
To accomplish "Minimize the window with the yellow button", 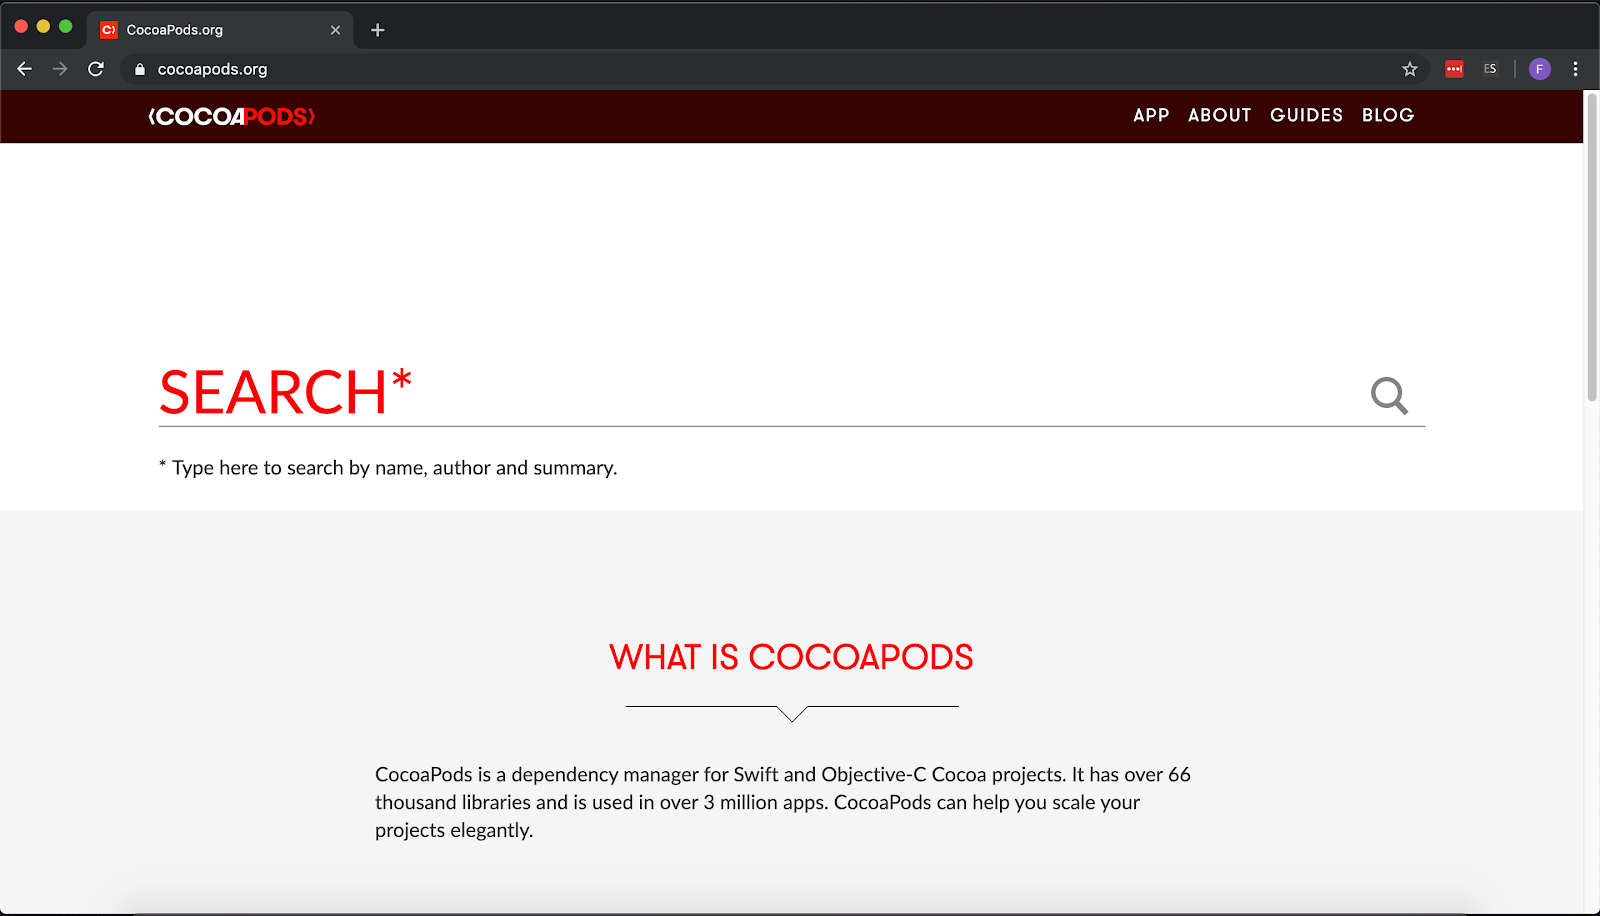I will pos(43,27).
